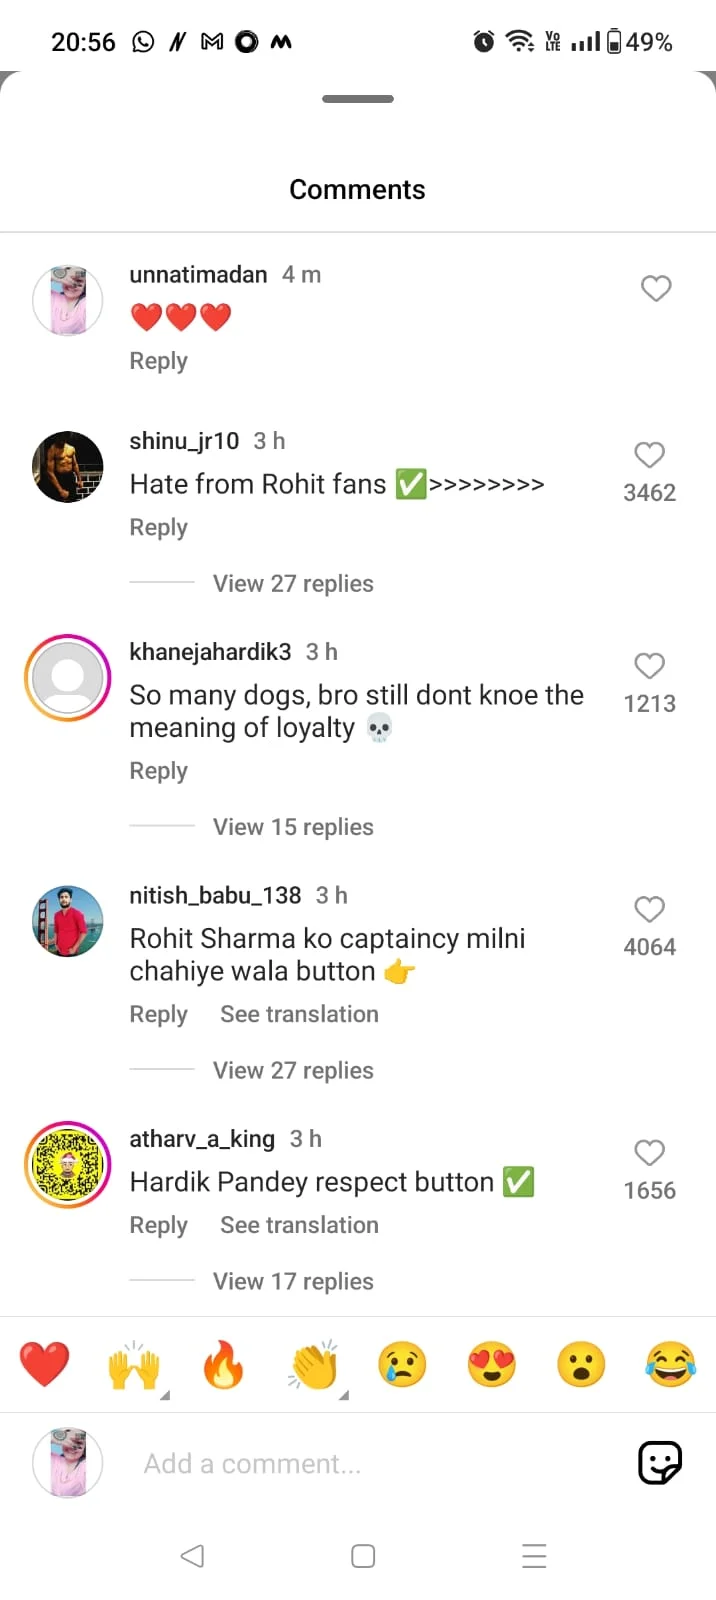The width and height of the screenshot is (716, 1600).
Task: Tap the heart-eyes quick-reaction emoji
Action: coord(491,1365)
